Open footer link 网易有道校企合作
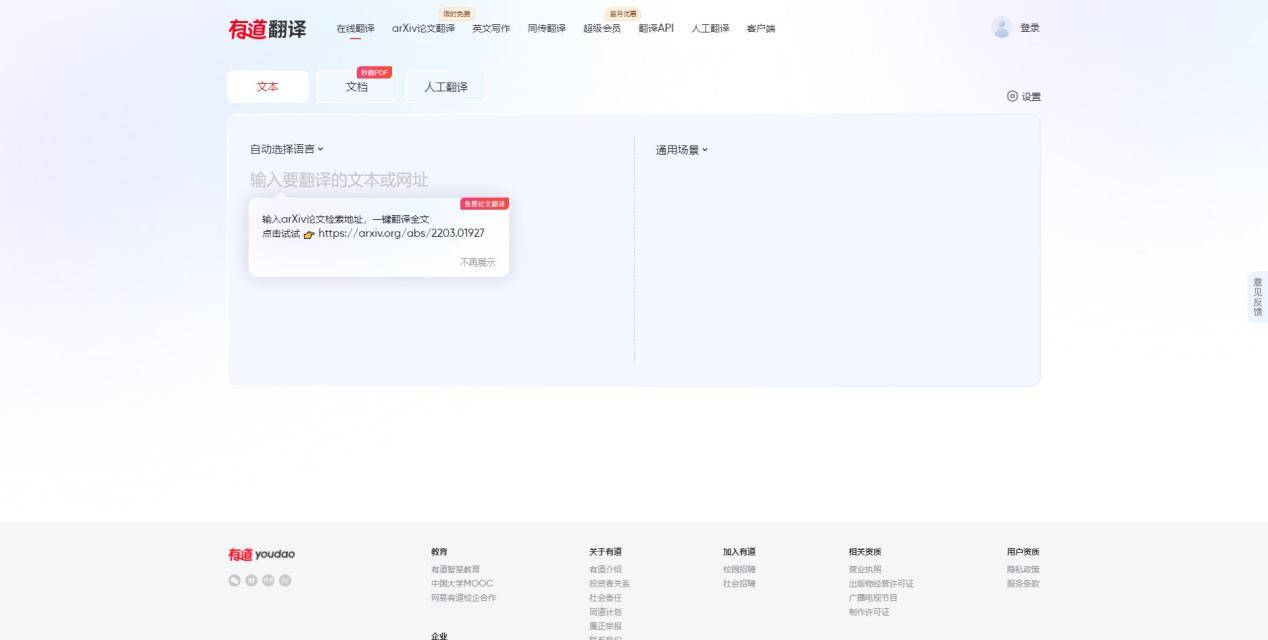The width and height of the screenshot is (1268, 640). 463,598
